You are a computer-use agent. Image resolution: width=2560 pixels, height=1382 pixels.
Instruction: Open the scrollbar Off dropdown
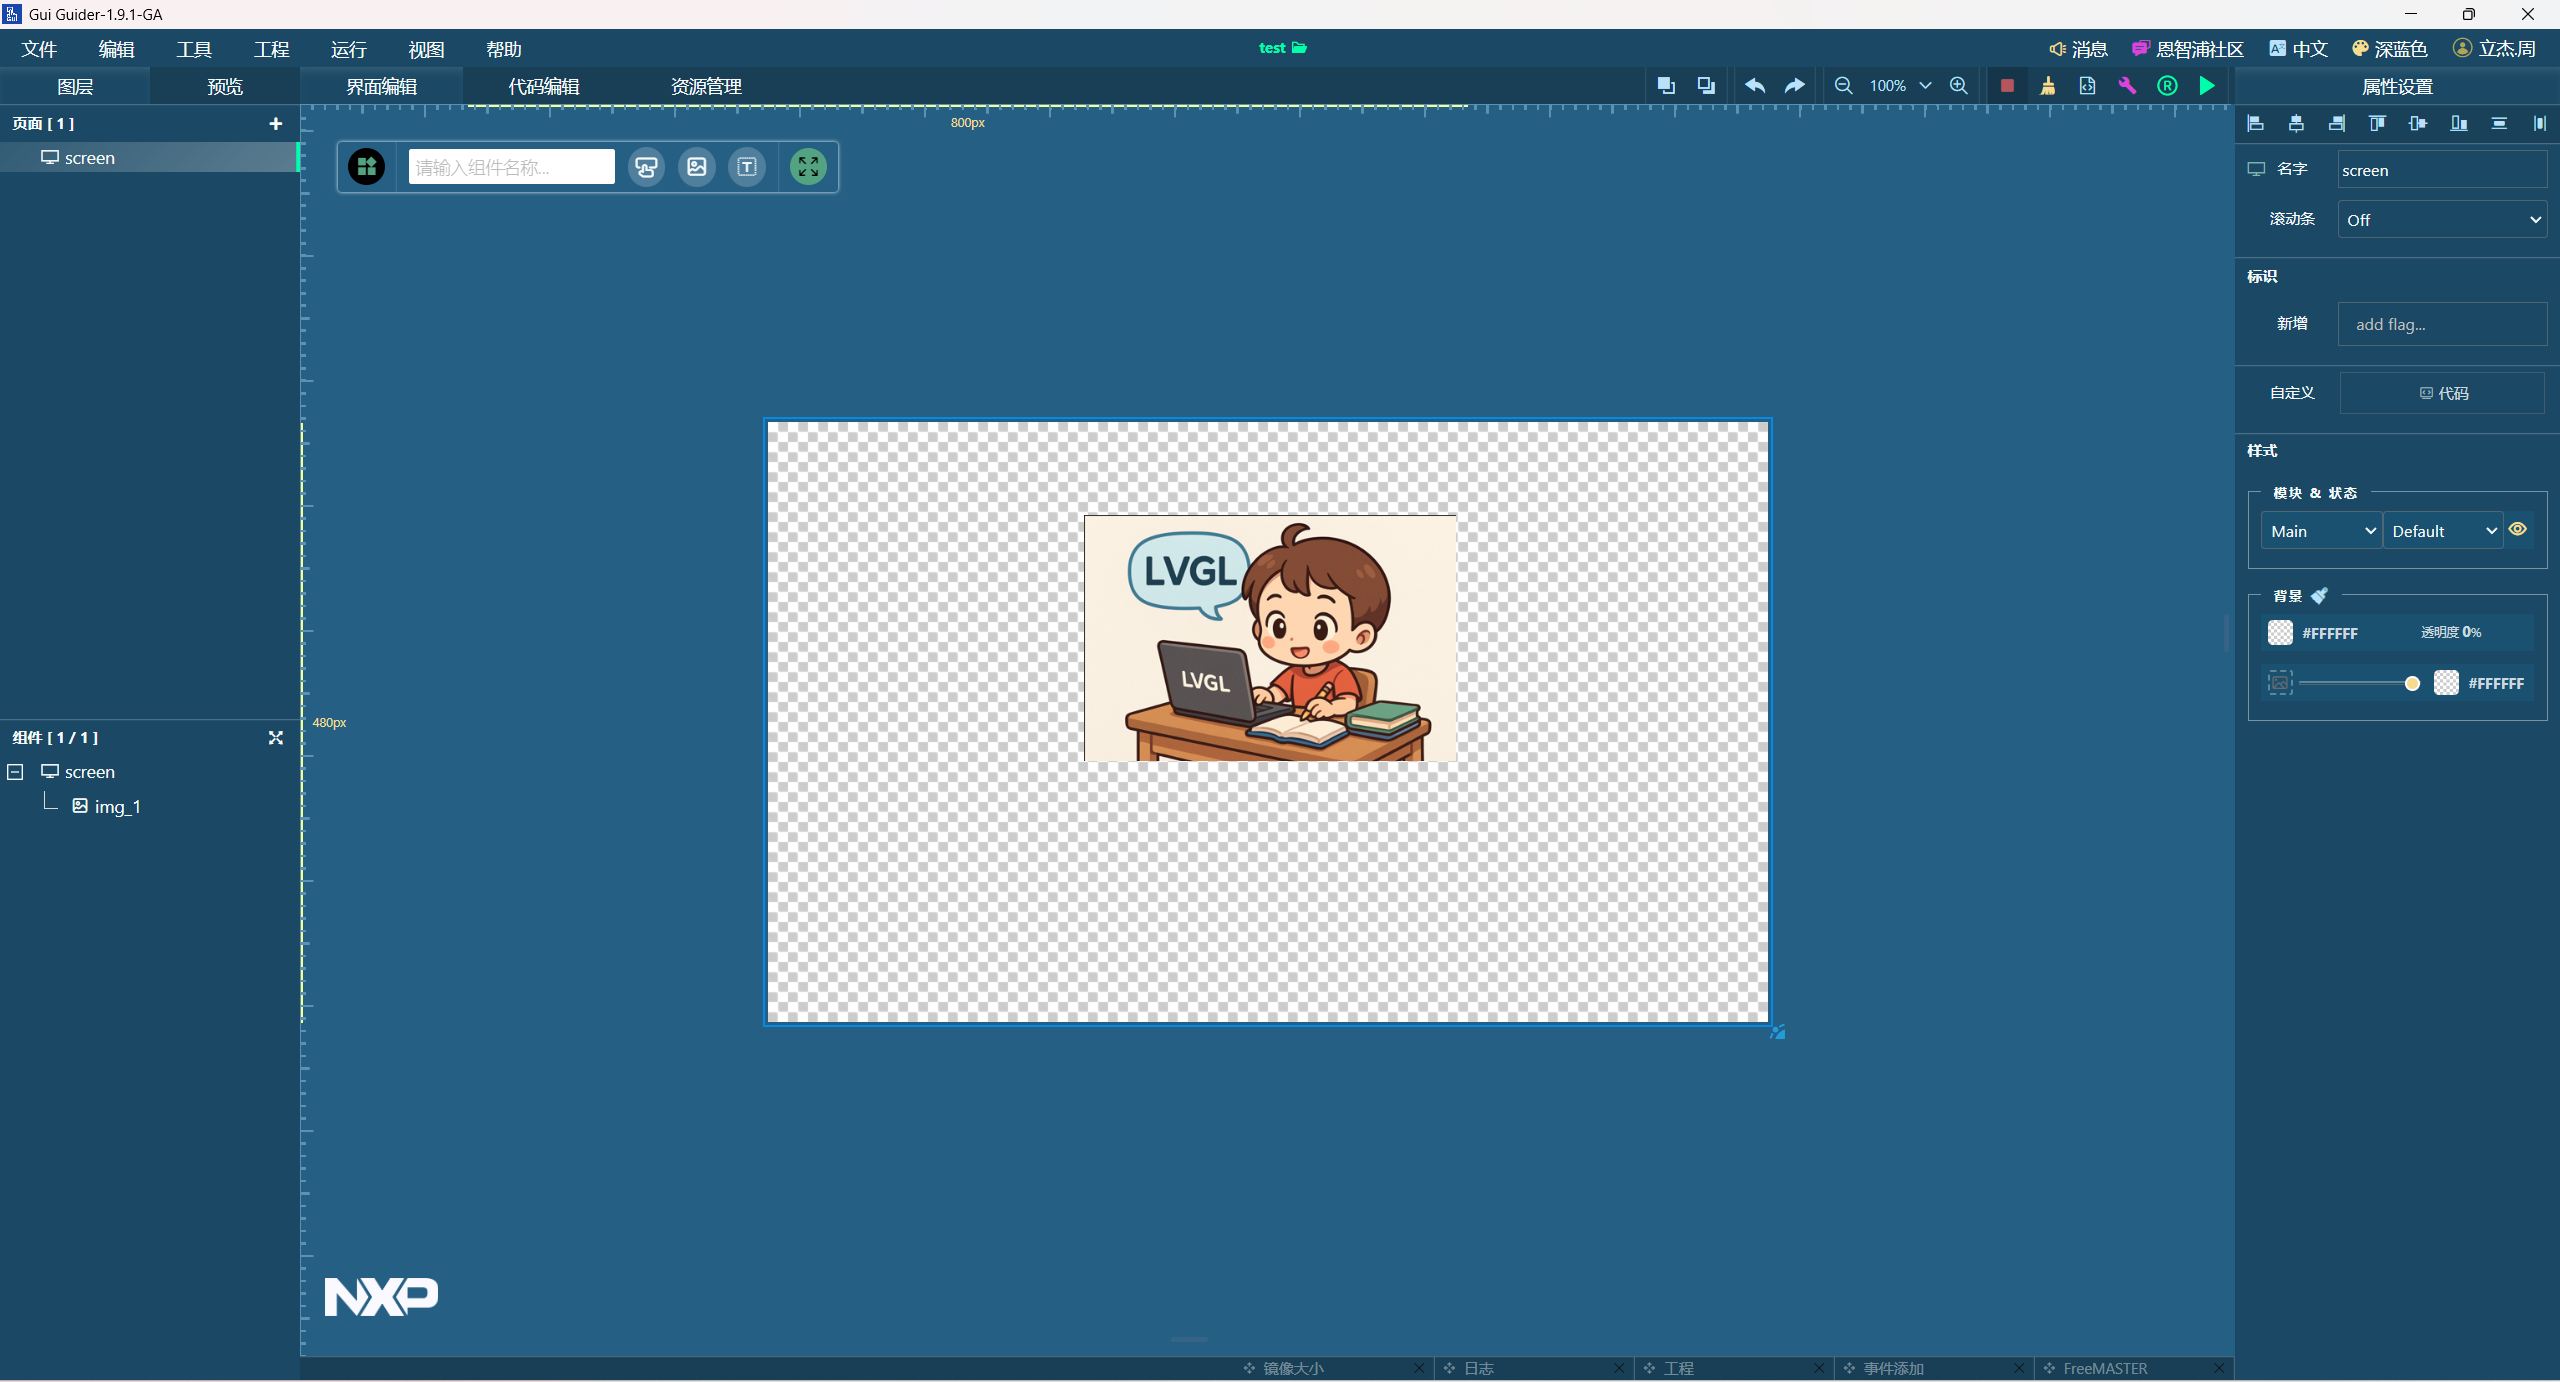[x=2442, y=220]
